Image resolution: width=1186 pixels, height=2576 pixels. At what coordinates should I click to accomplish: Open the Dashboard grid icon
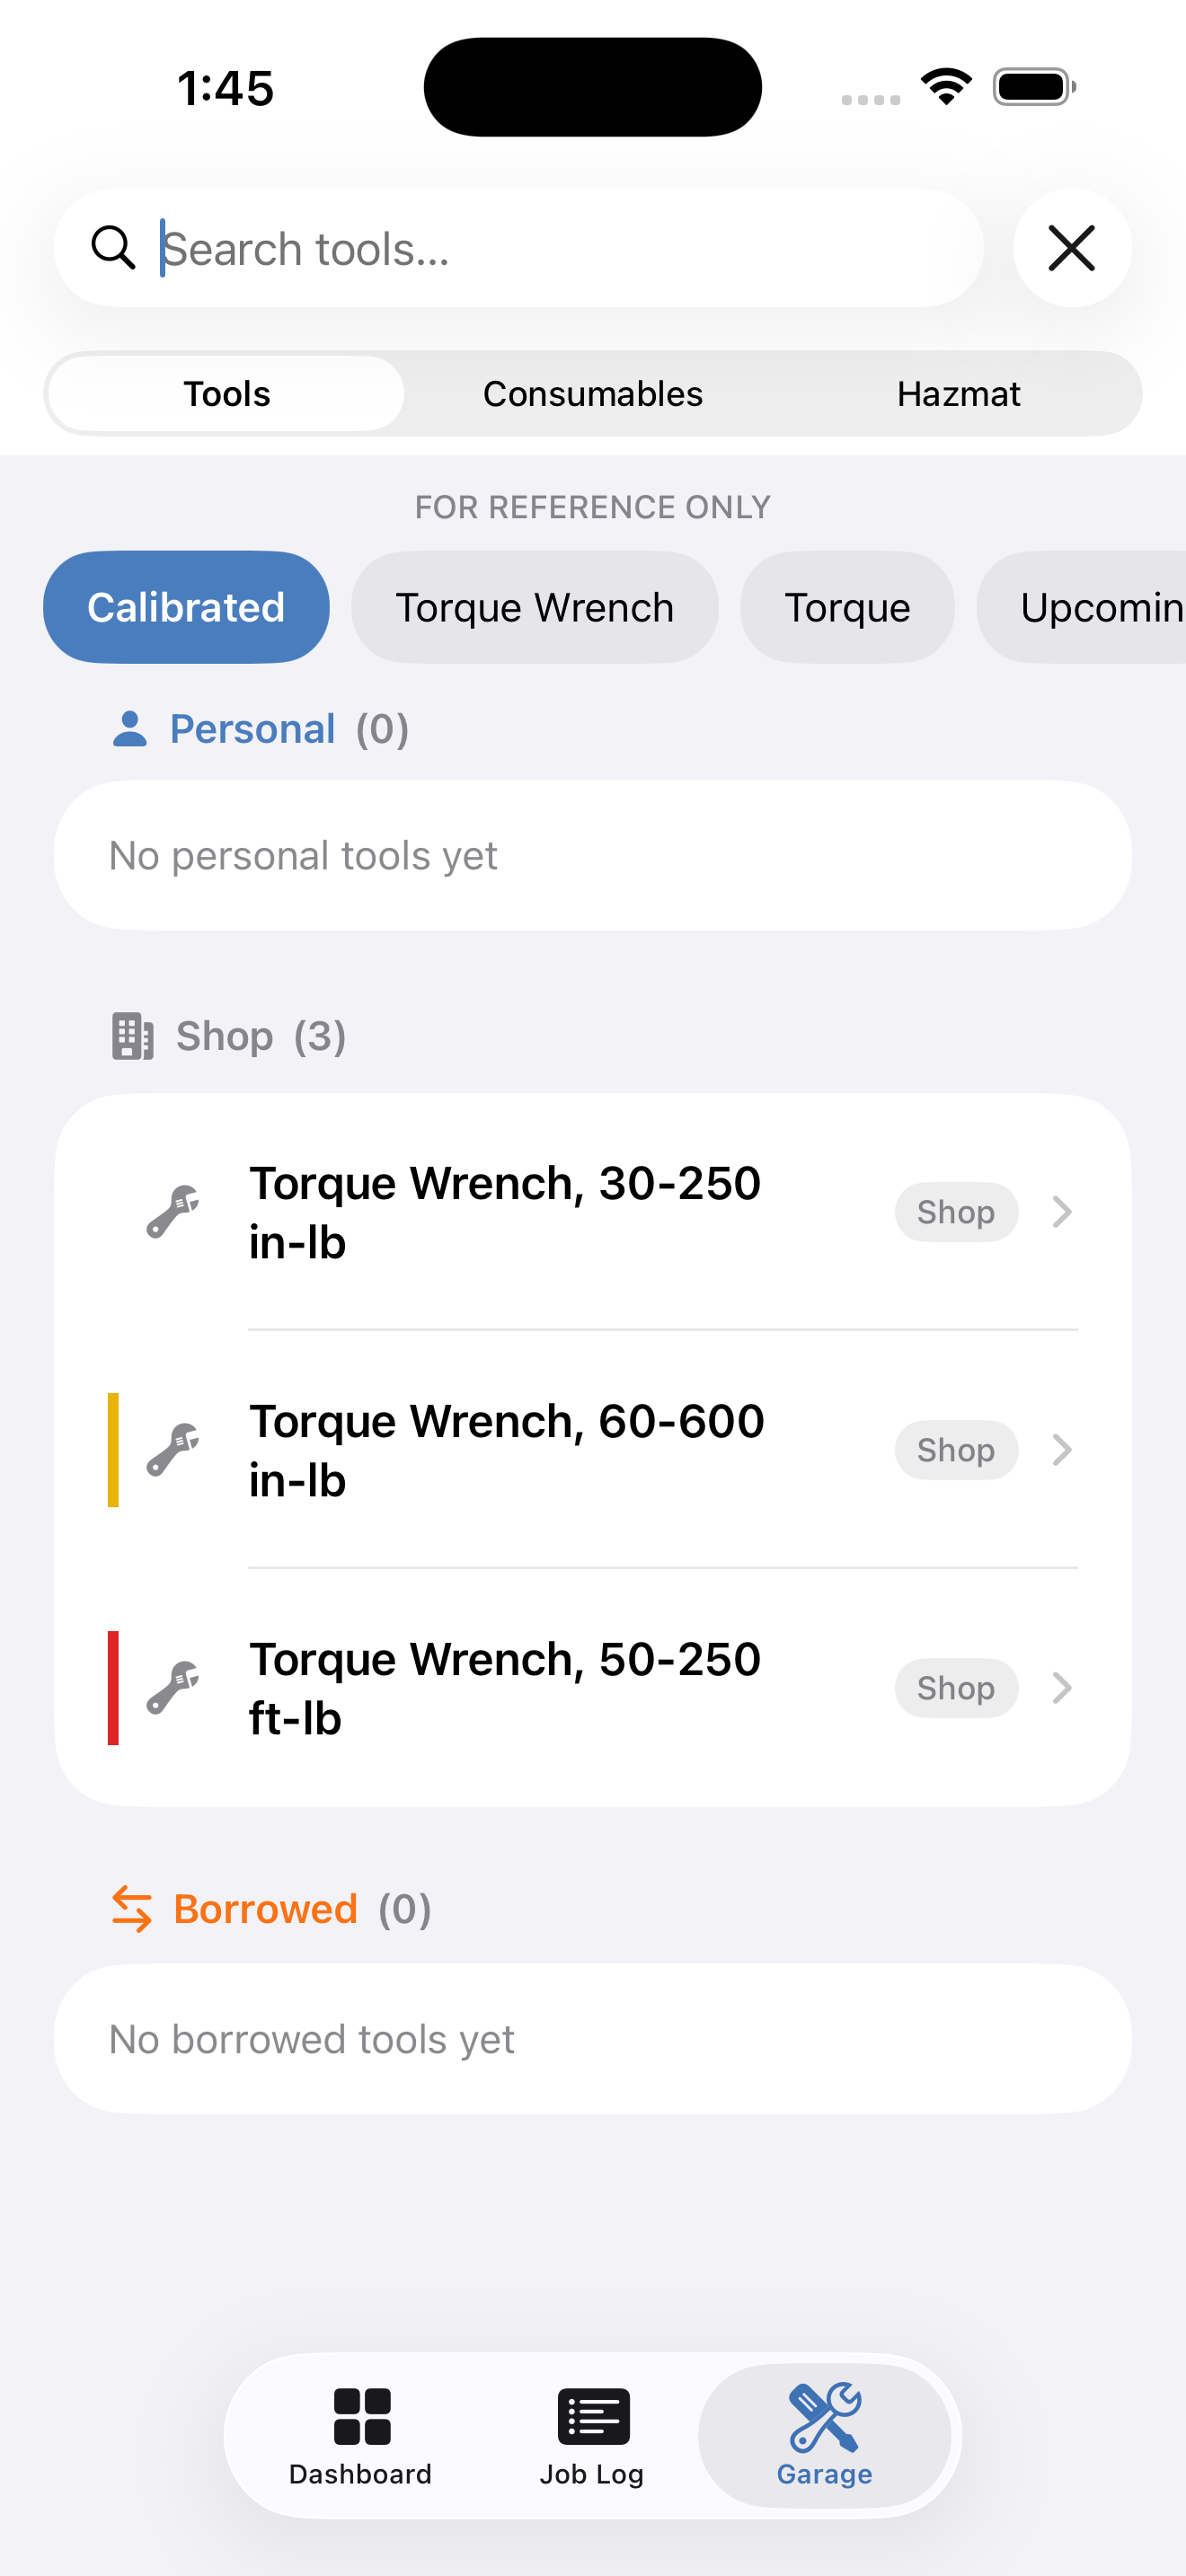pos(361,2416)
